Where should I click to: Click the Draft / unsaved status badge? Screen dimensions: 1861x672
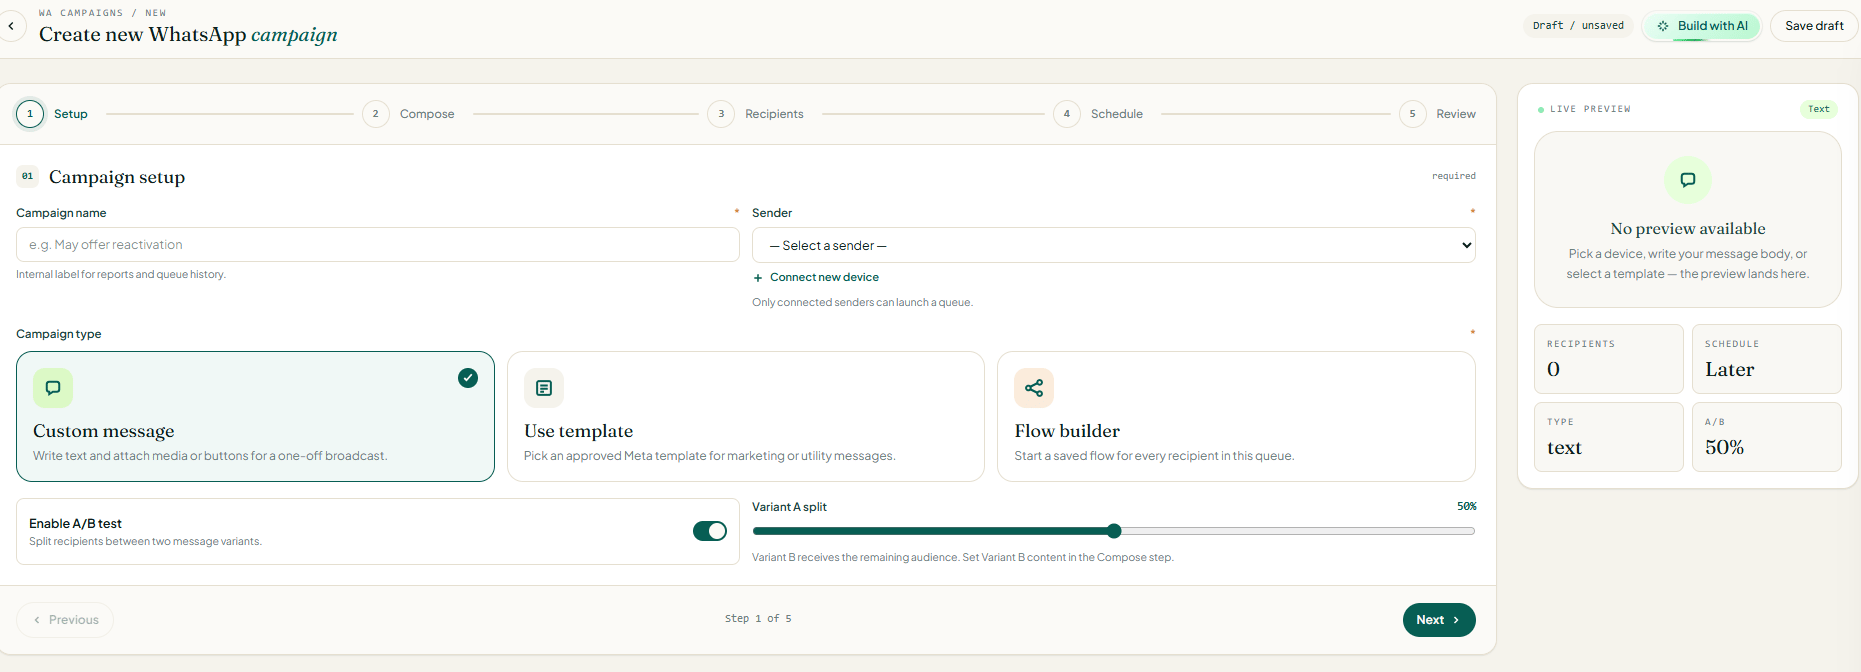coord(1578,26)
